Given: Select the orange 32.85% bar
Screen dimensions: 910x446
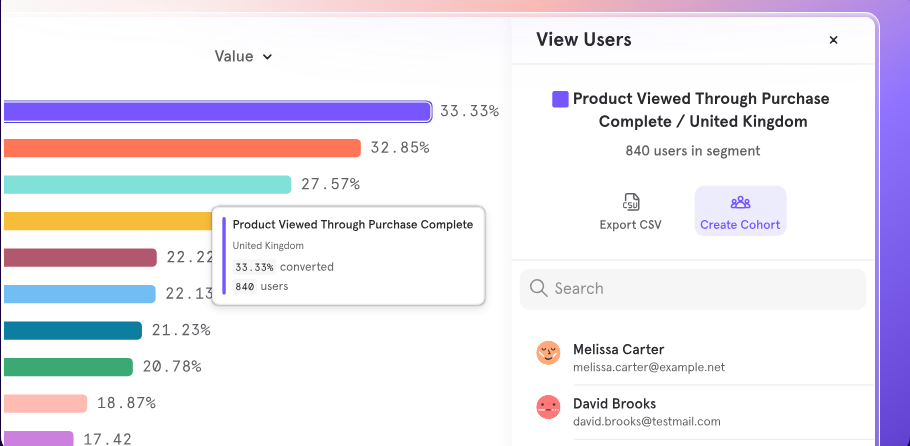Looking at the screenshot, I should 182,148.
